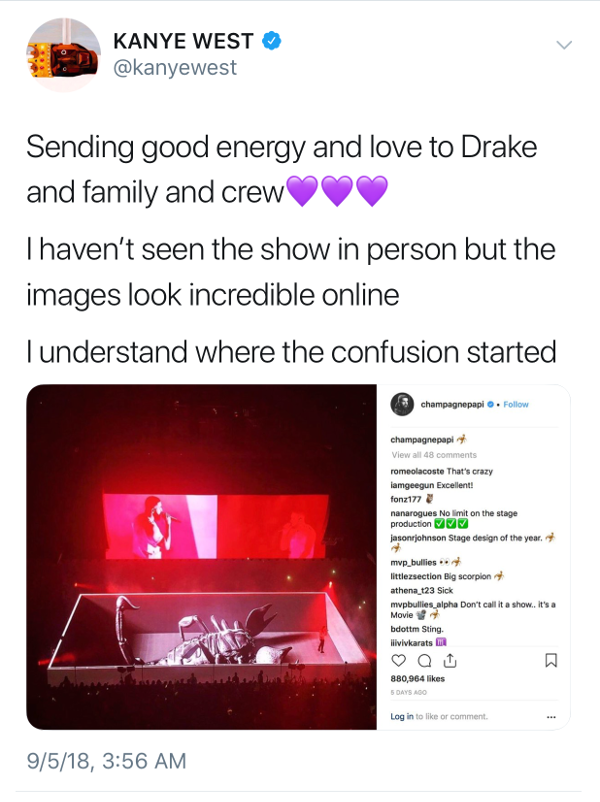600x802 pixels.
Task: Click the heart like icon on Instagram post
Action: pyautogui.click(x=398, y=661)
